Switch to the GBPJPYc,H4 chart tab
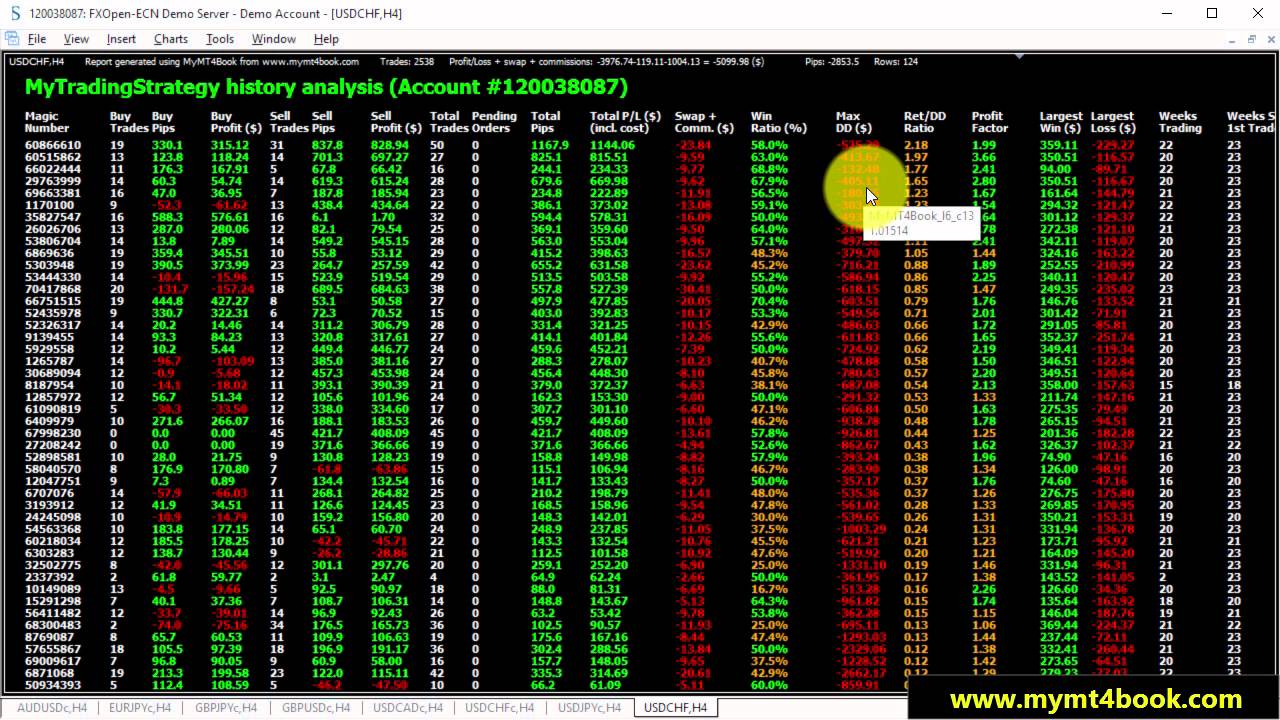 [x=225, y=708]
